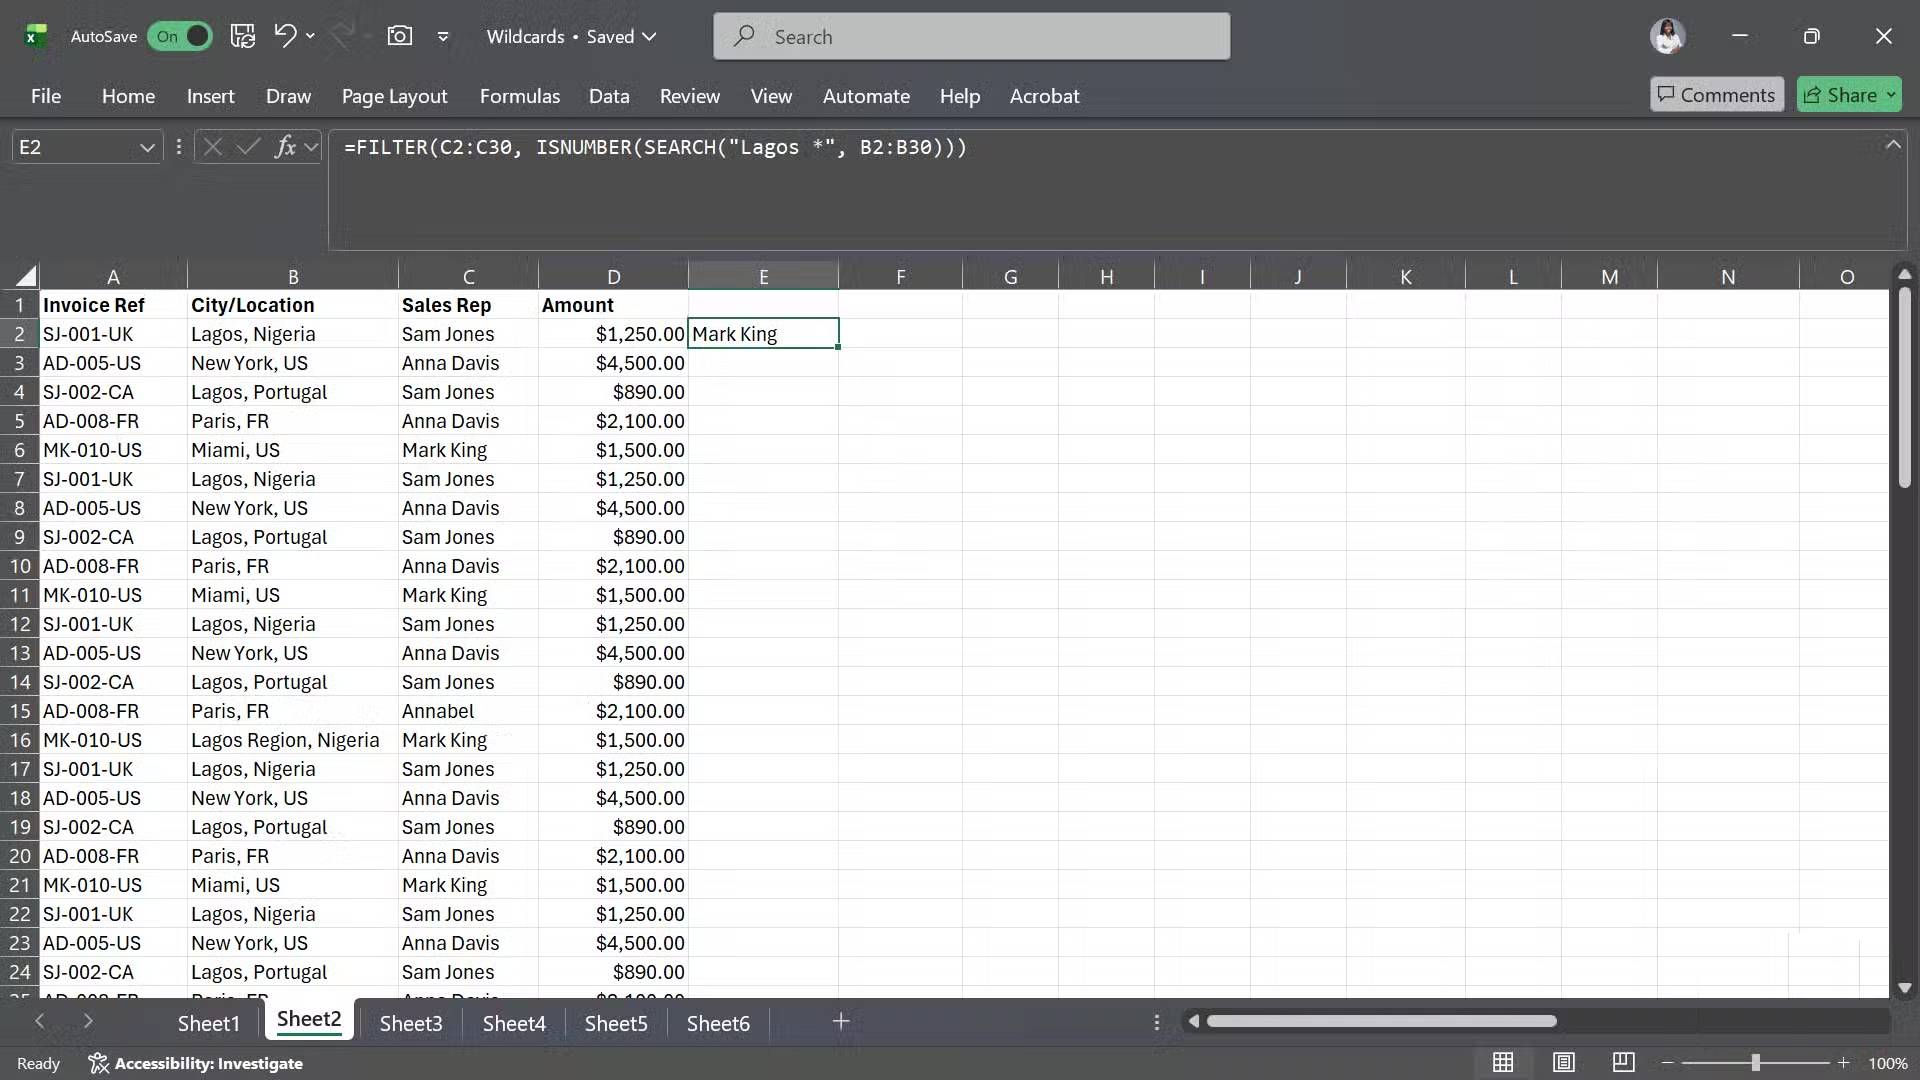
Task: Add a new worksheet with the plus icon
Action: 840,1022
